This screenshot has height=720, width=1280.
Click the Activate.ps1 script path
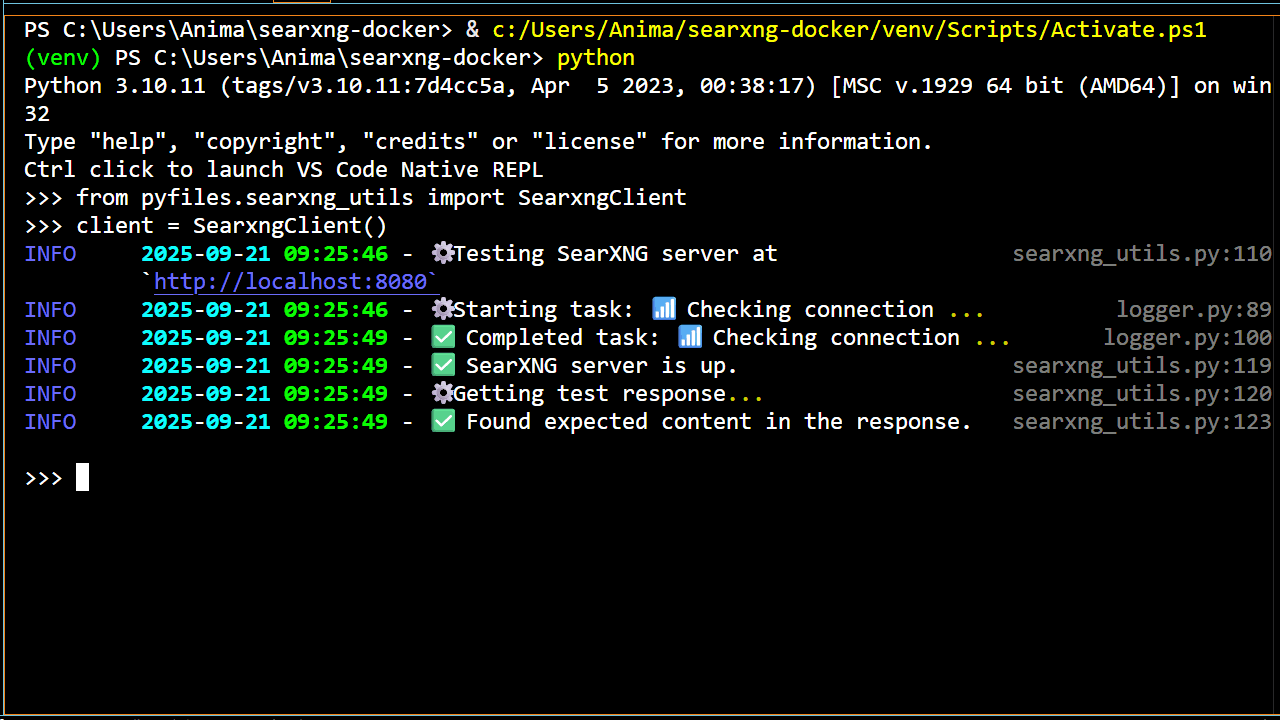click(x=848, y=29)
